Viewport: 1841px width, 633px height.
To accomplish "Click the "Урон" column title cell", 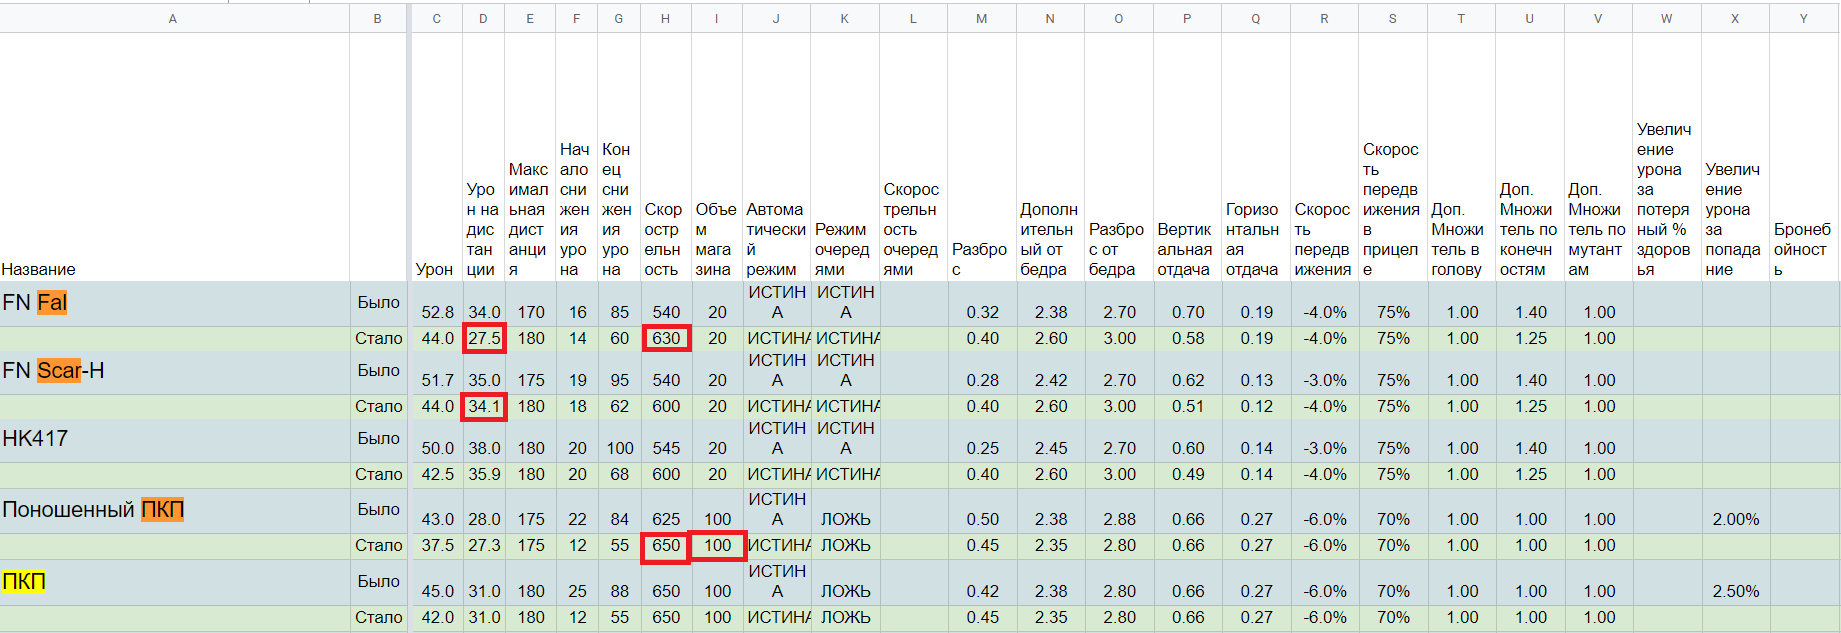I will pos(436,157).
